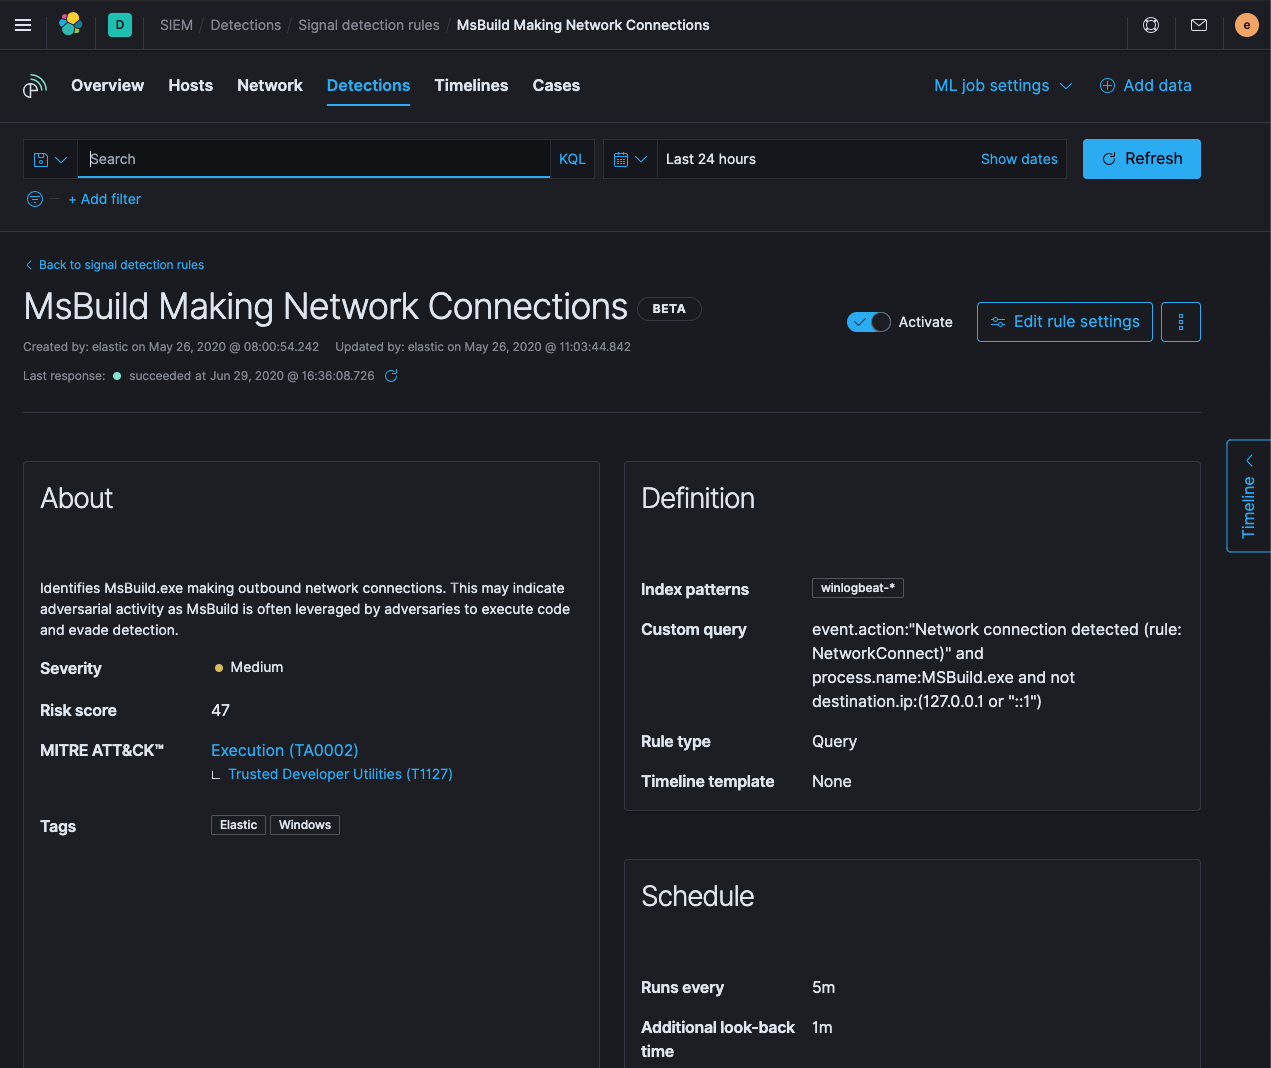Screen dimensions: 1271x1068
Task: Click the Timeline template value None
Action: point(832,781)
